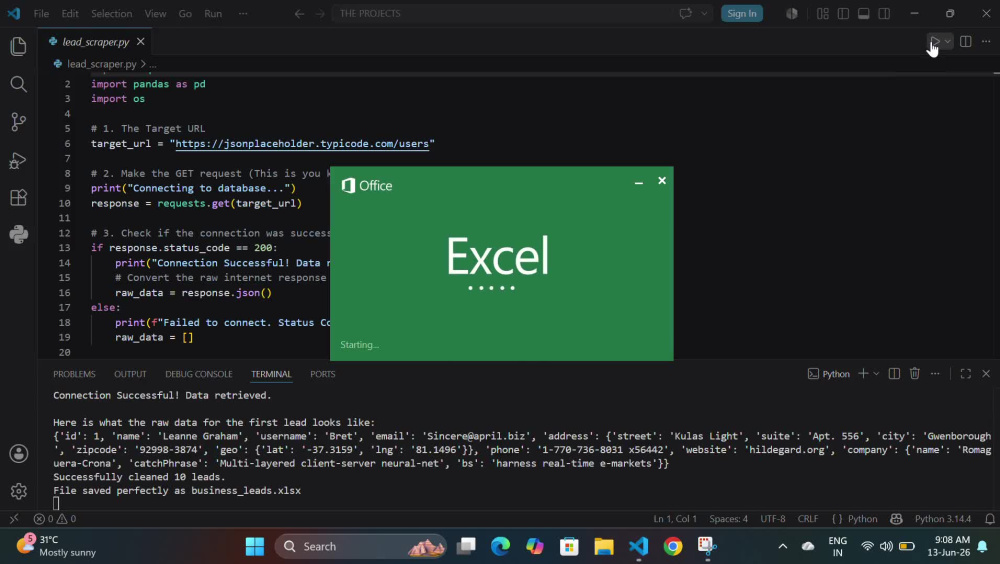This screenshot has height=564, width=1000.
Task: Change line ending via CRLF status item
Action: click(808, 519)
